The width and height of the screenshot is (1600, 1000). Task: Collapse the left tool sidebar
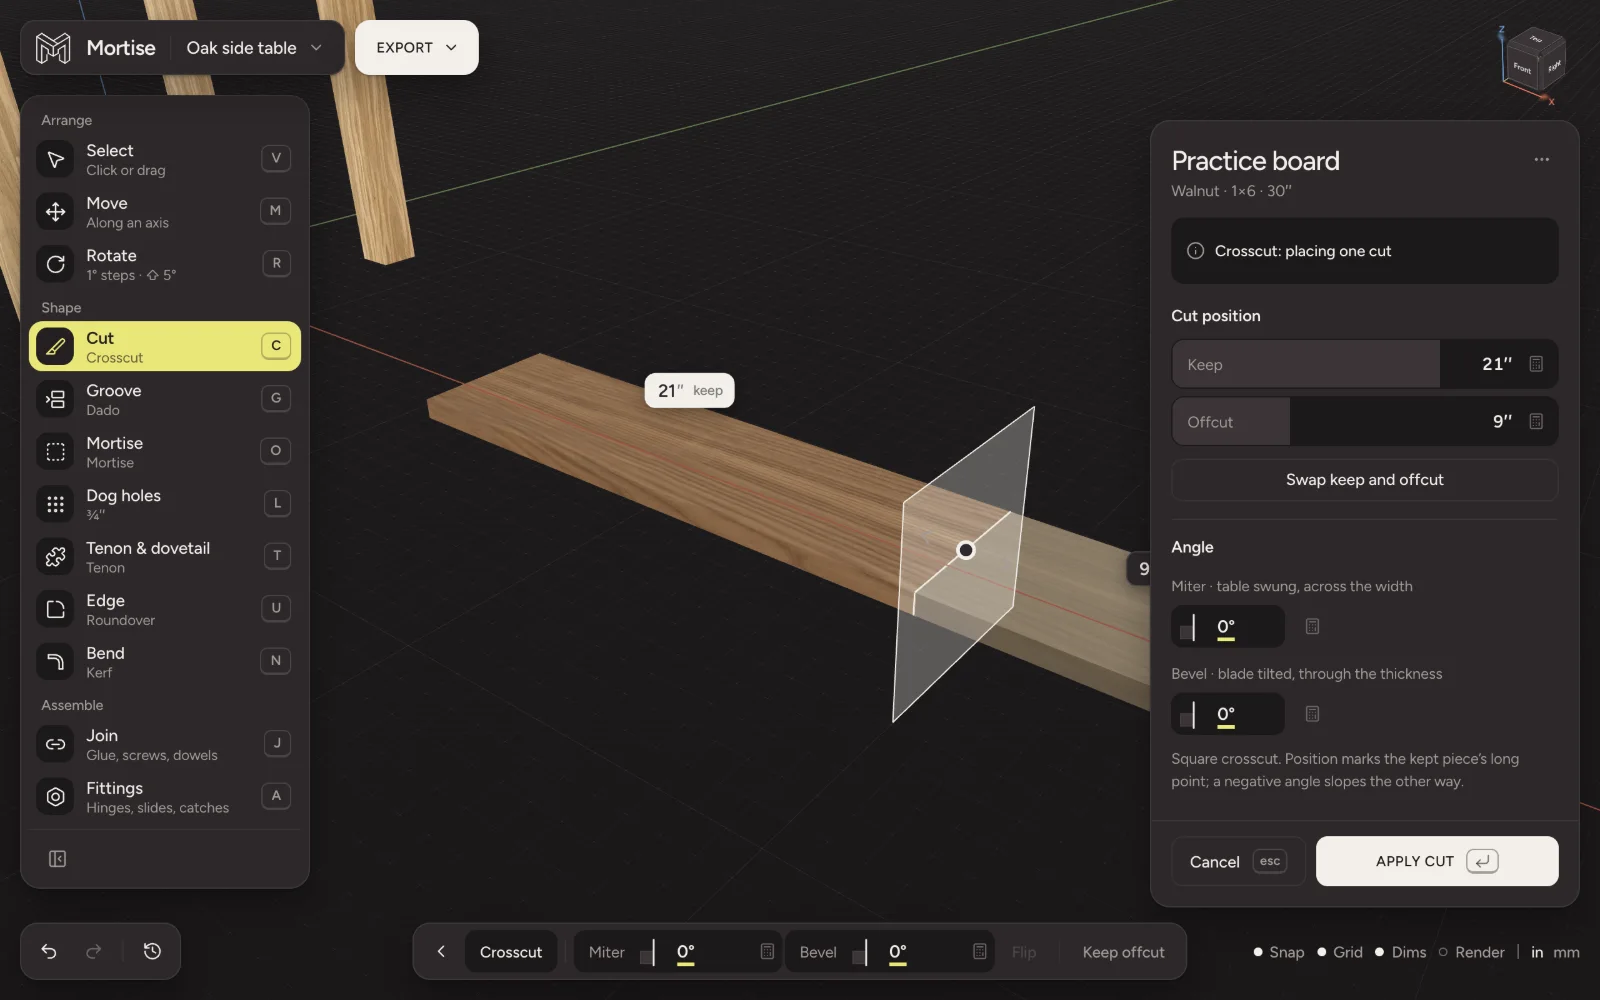(57, 859)
